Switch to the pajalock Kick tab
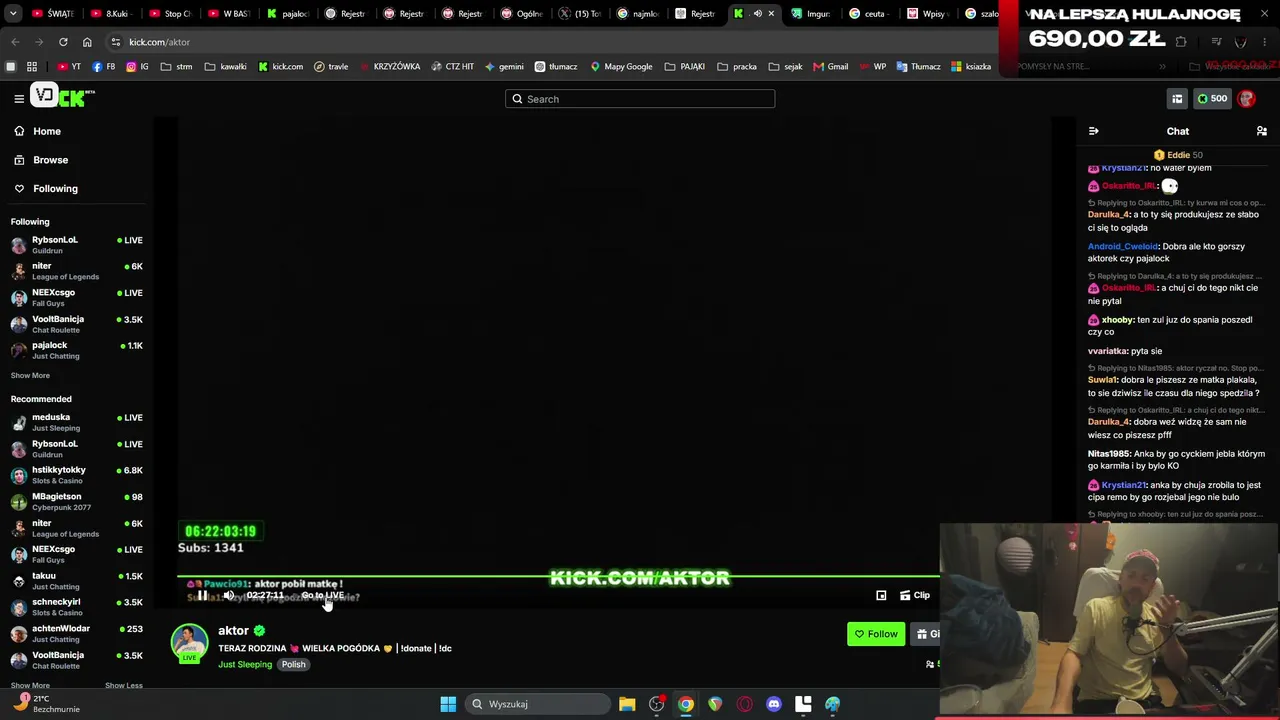 289,14
